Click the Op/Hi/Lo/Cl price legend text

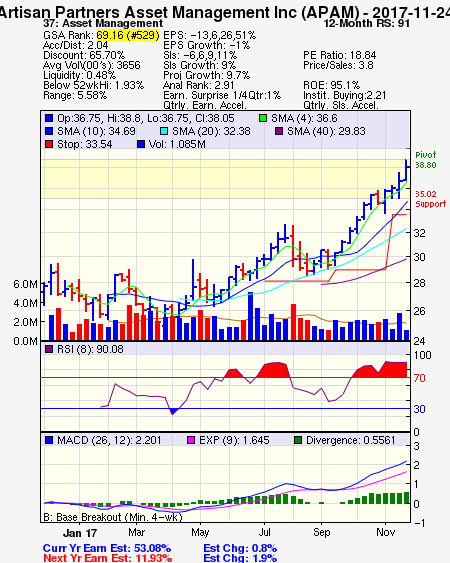tap(146, 118)
